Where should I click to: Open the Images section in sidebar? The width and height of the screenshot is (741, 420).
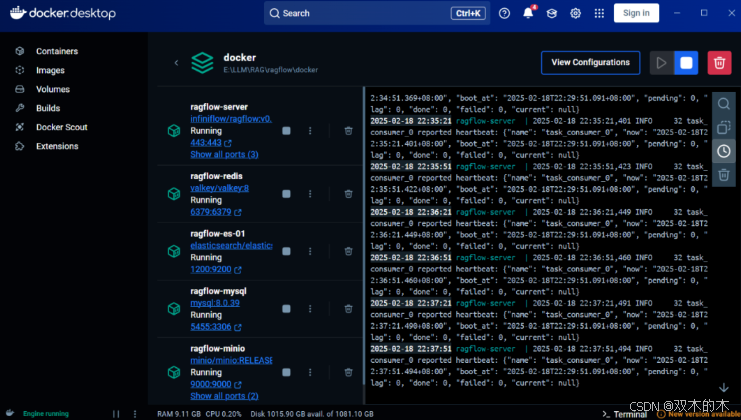point(50,70)
